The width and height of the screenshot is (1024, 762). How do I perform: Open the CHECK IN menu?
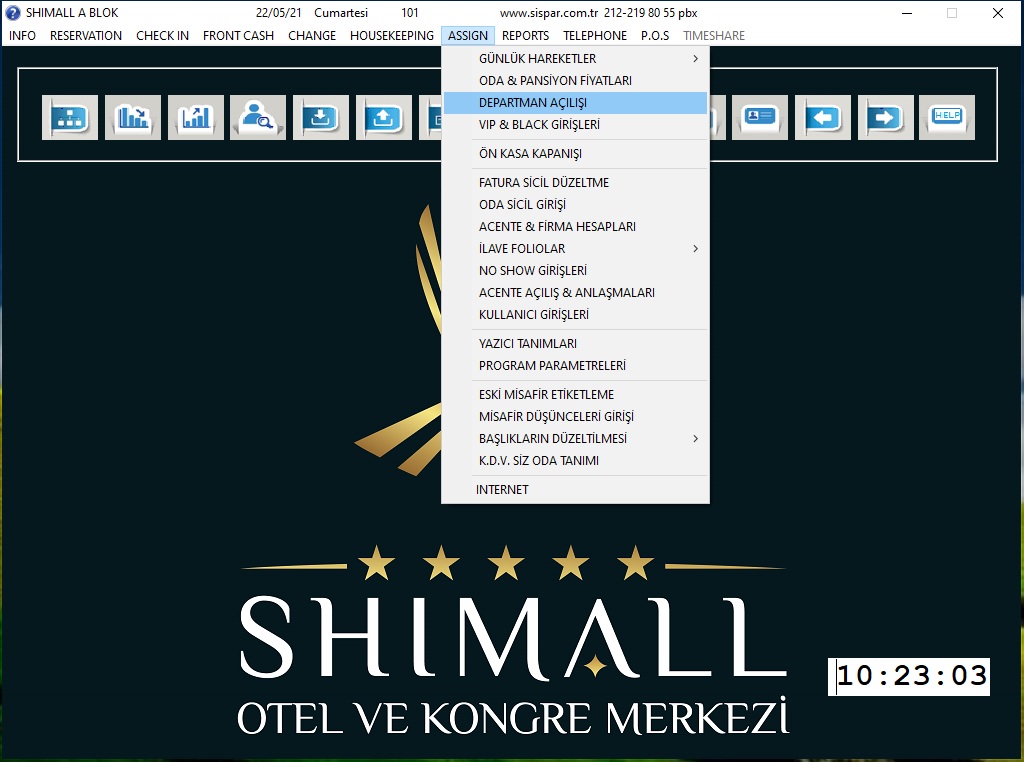point(163,36)
